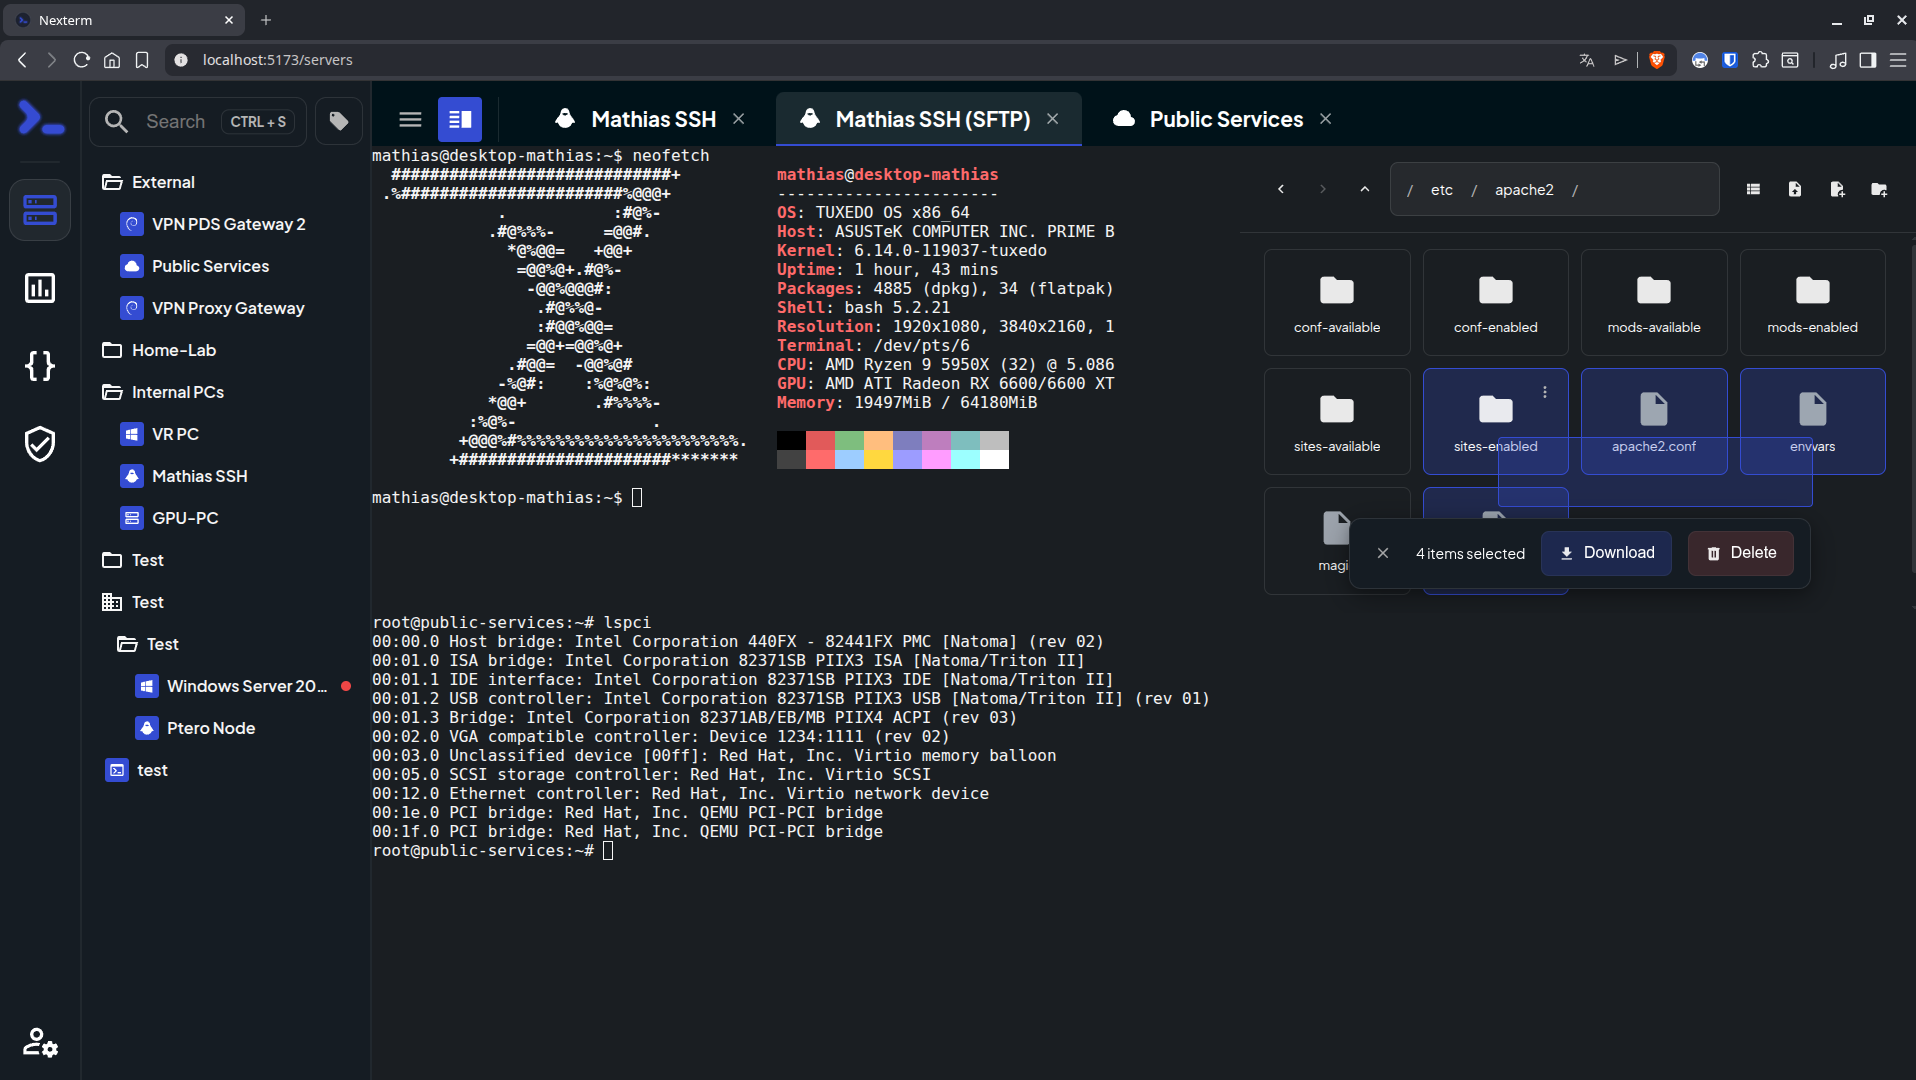The image size is (1916, 1080).
Task: Click the create new file icon
Action: (x=1837, y=189)
